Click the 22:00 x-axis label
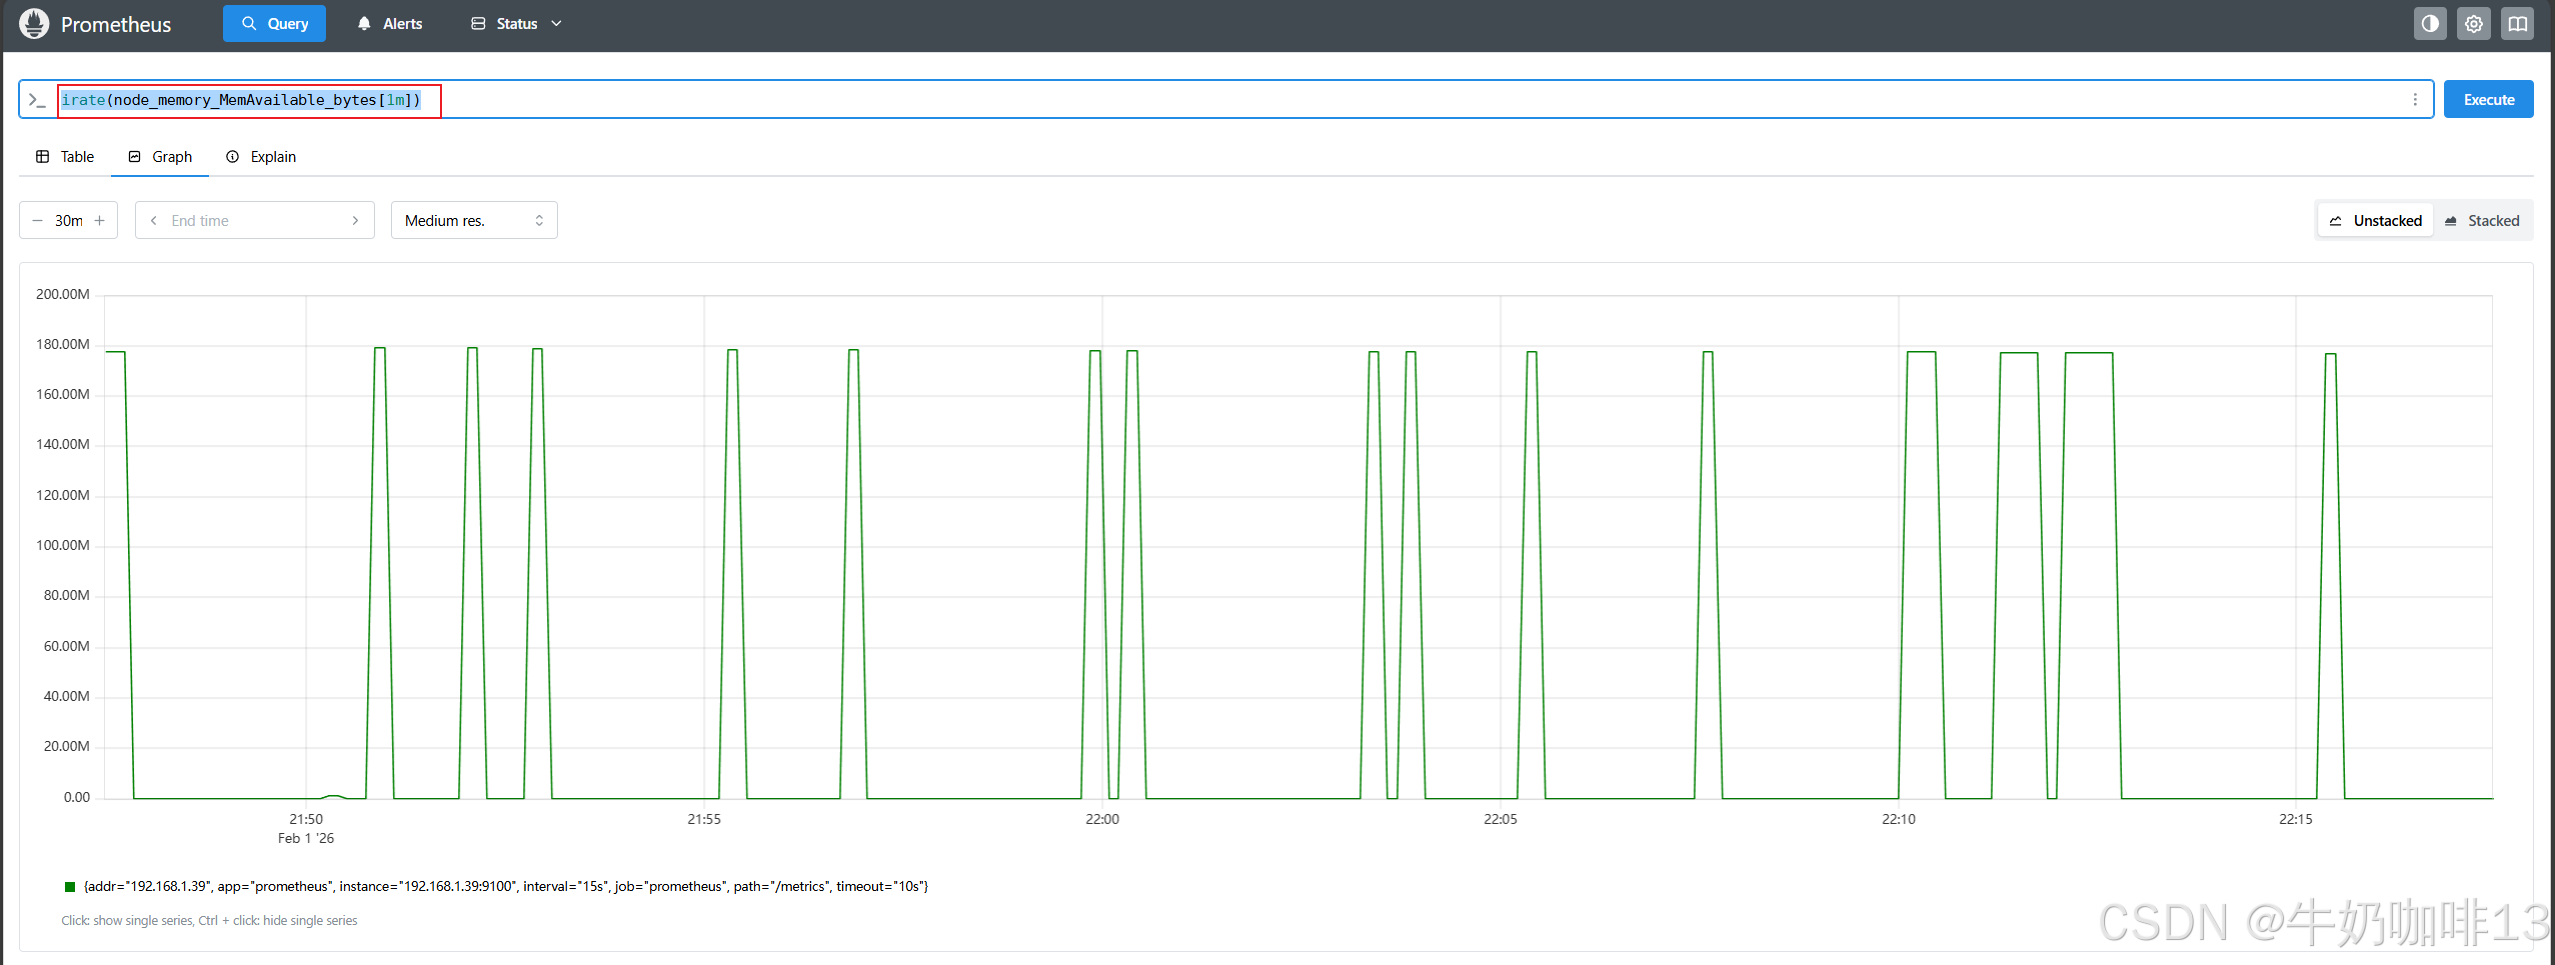2555x965 pixels. click(1102, 819)
